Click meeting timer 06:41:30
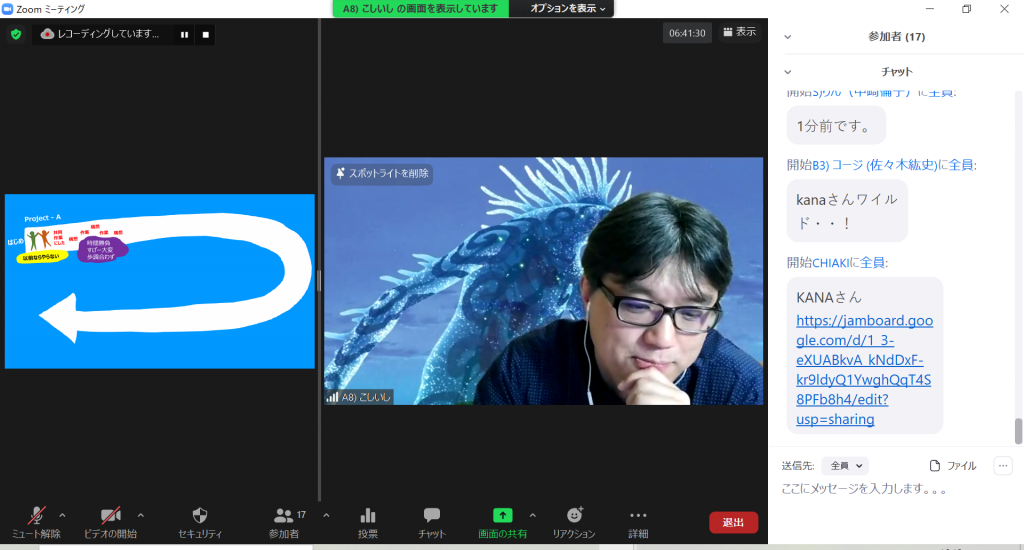 point(687,33)
